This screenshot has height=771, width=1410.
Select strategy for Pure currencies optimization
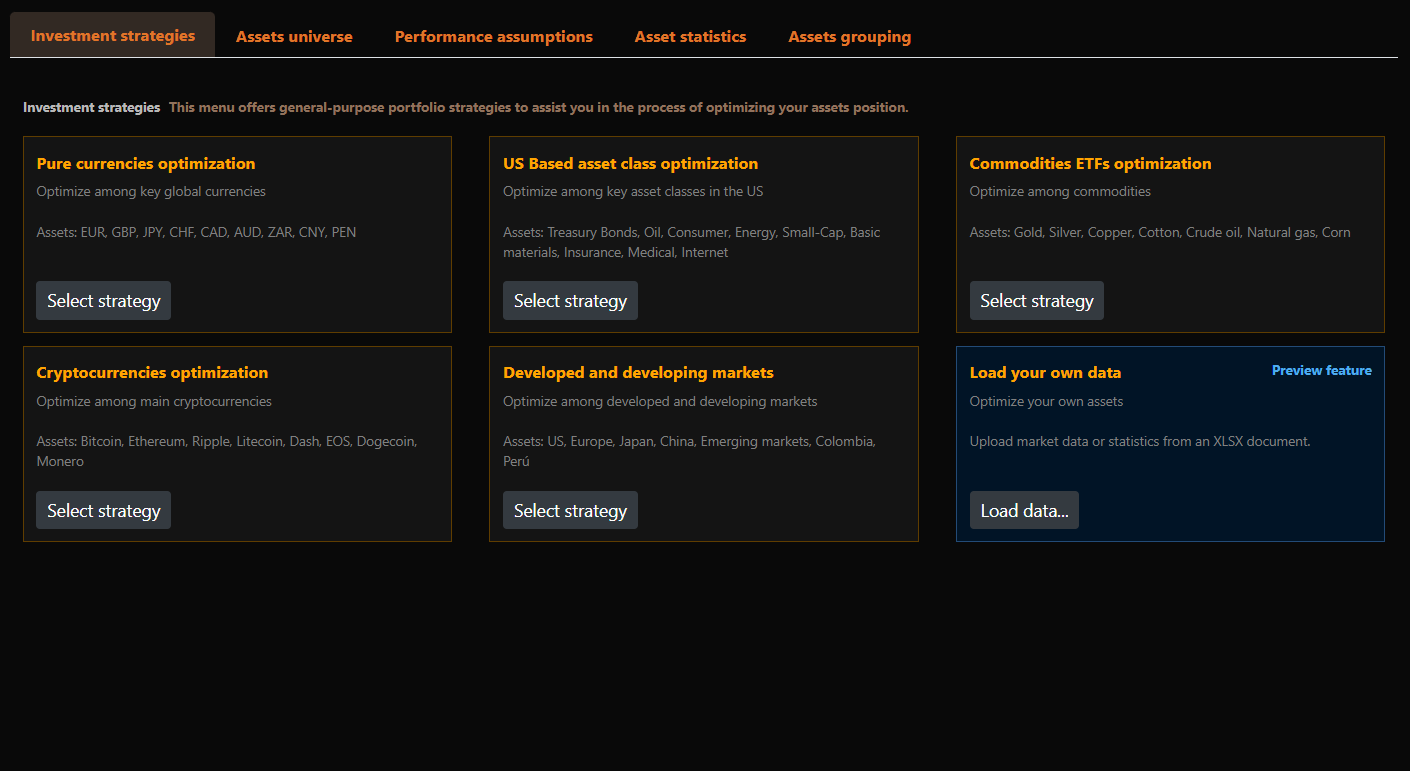[x=104, y=301]
